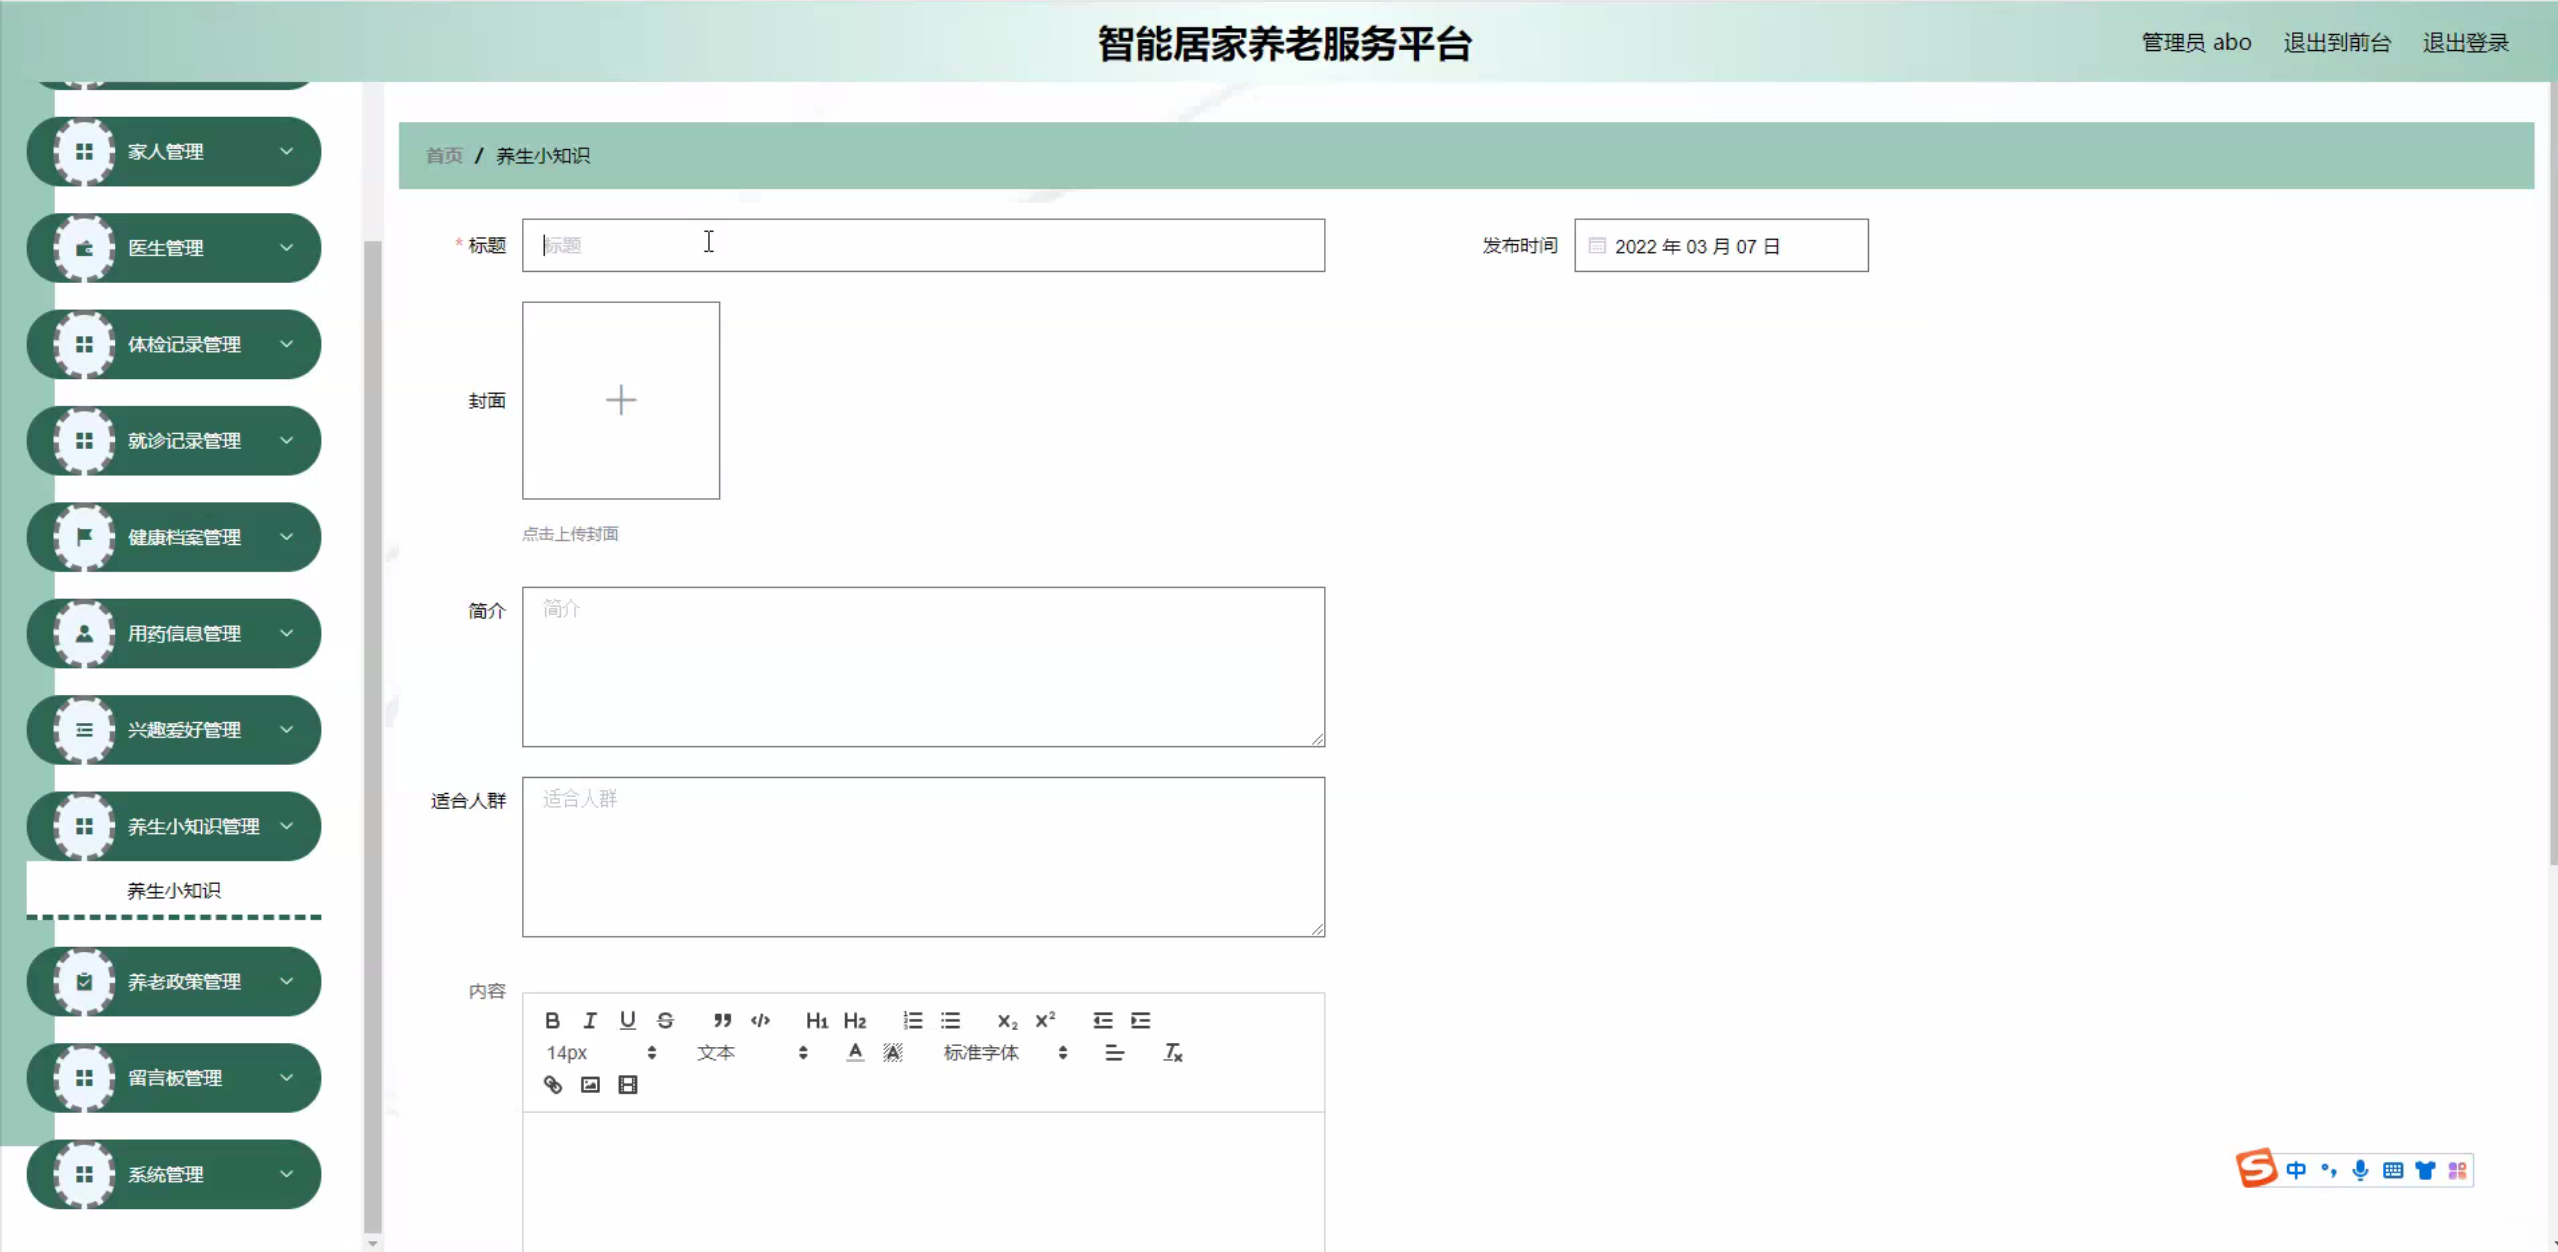Toggle bold formatting in the editor

click(552, 1020)
